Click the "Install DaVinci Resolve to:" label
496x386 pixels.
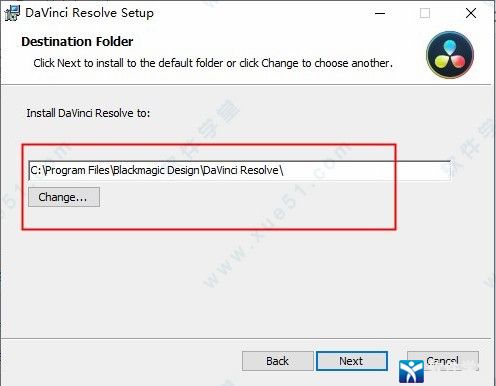pyautogui.click(x=88, y=113)
